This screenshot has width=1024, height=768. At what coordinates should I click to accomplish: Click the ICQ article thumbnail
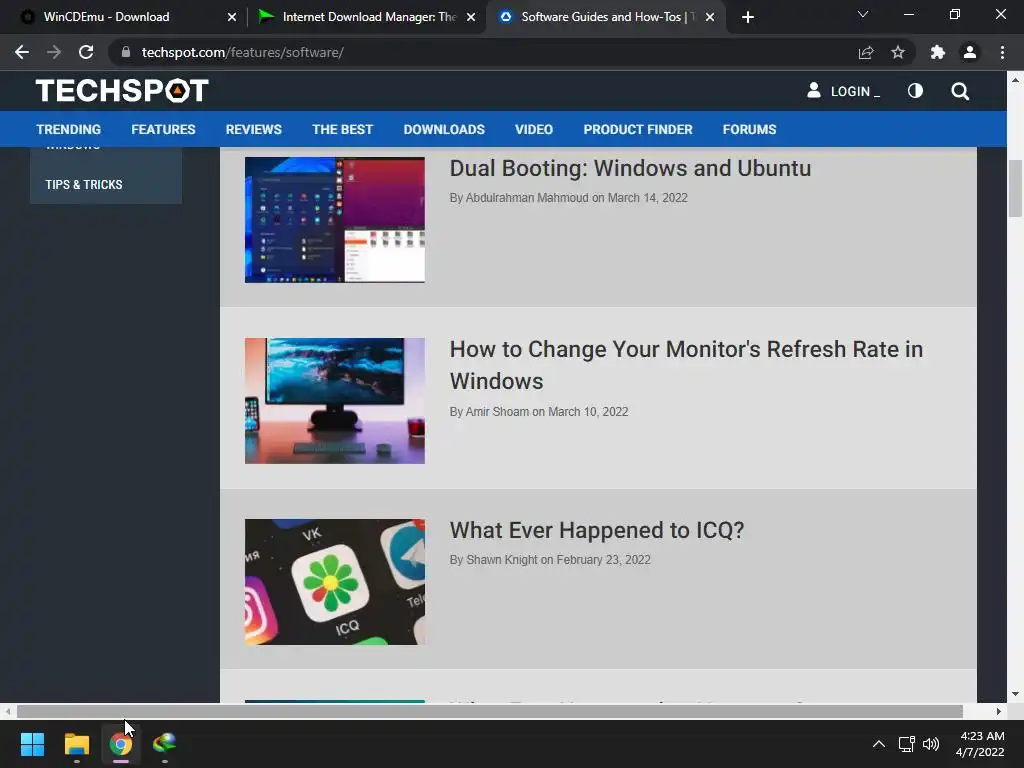335,582
